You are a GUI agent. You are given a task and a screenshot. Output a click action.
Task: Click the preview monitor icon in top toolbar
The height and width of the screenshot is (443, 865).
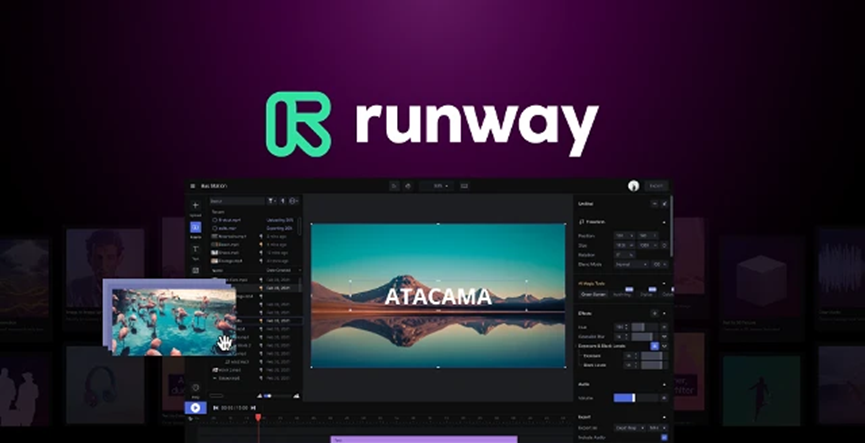pyautogui.click(x=464, y=186)
